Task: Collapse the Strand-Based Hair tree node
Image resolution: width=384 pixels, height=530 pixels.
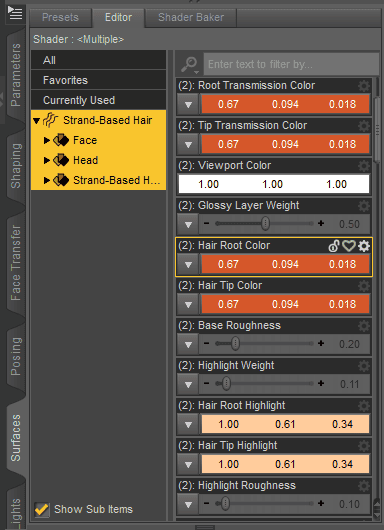Action: point(37,121)
